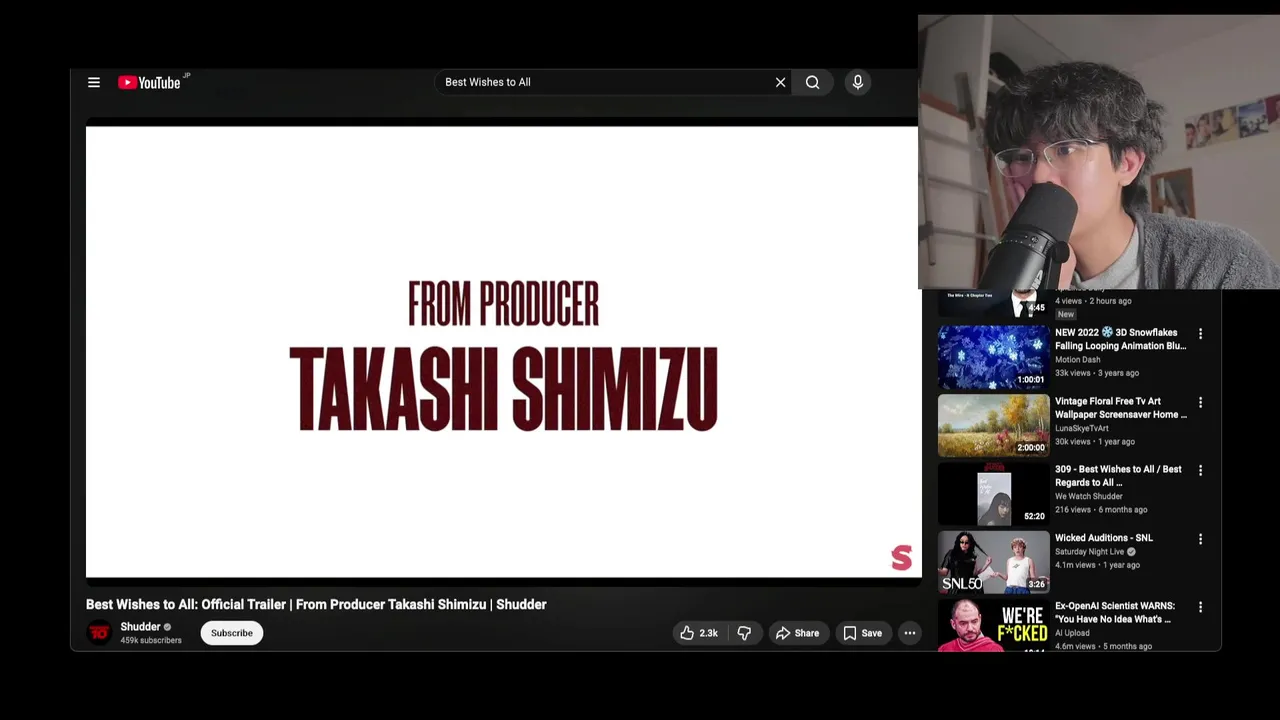Visit the Saturday Night Live channel
The height and width of the screenshot is (720, 1280).
click(x=1090, y=552)
